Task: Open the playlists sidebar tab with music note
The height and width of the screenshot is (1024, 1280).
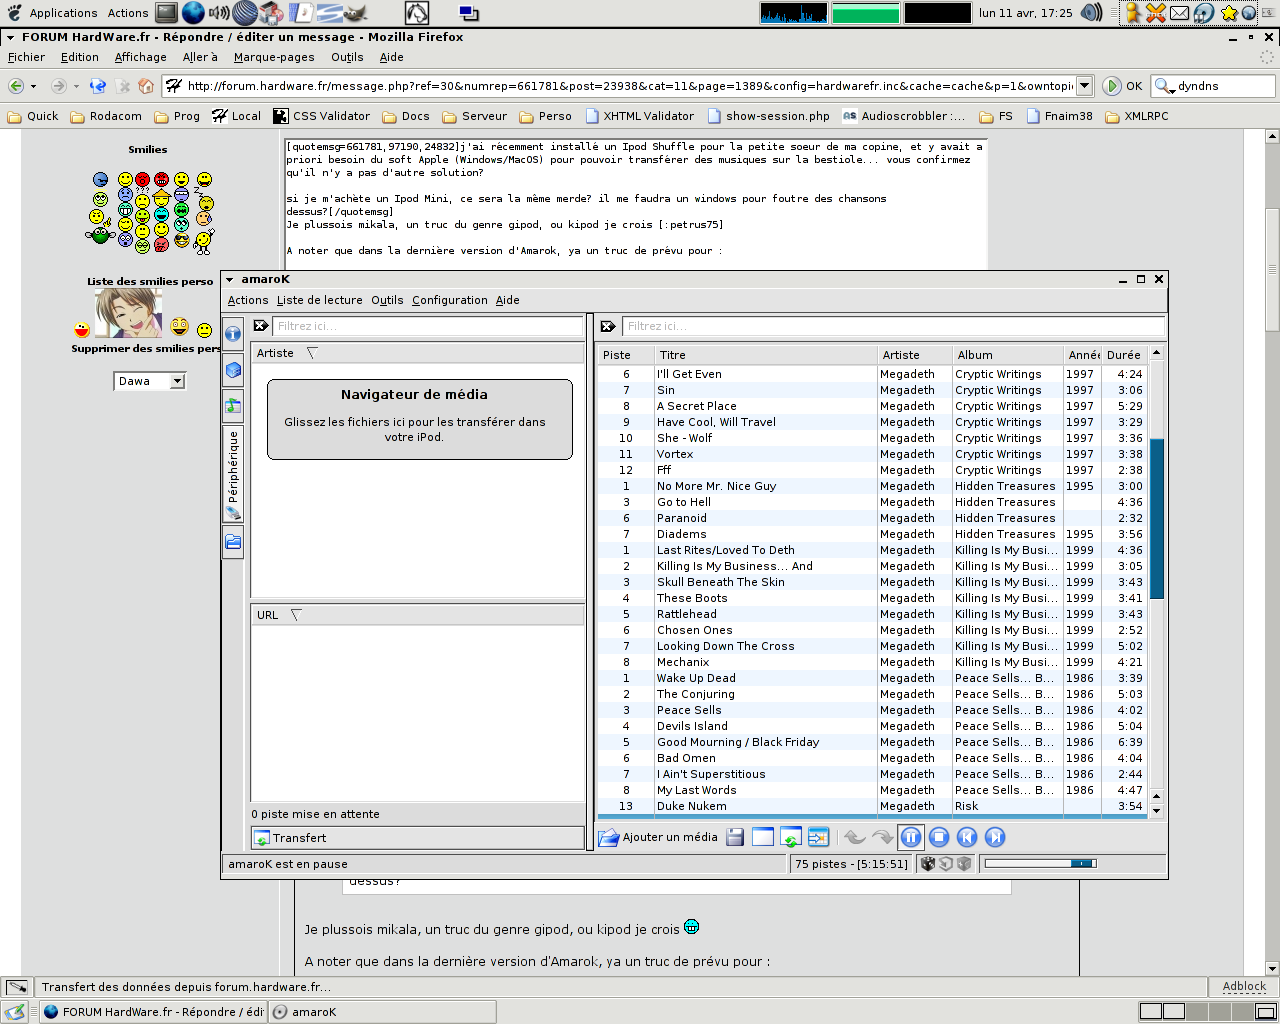Action: pyautogui.click(x=233, y=406)
